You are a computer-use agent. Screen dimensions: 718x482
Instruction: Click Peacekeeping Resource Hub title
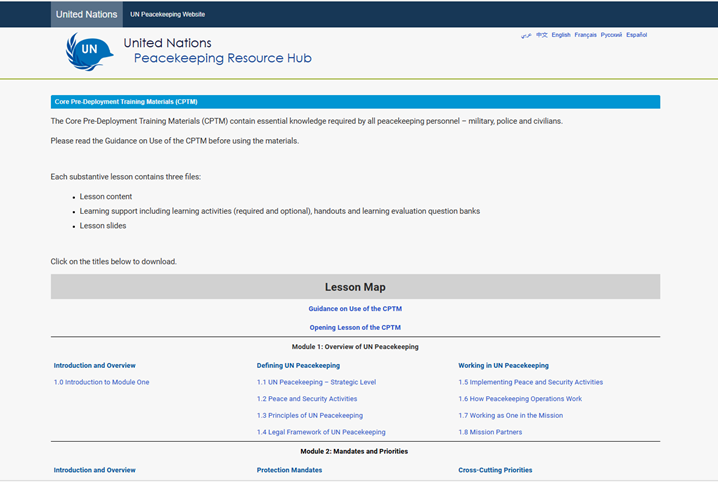223,58
